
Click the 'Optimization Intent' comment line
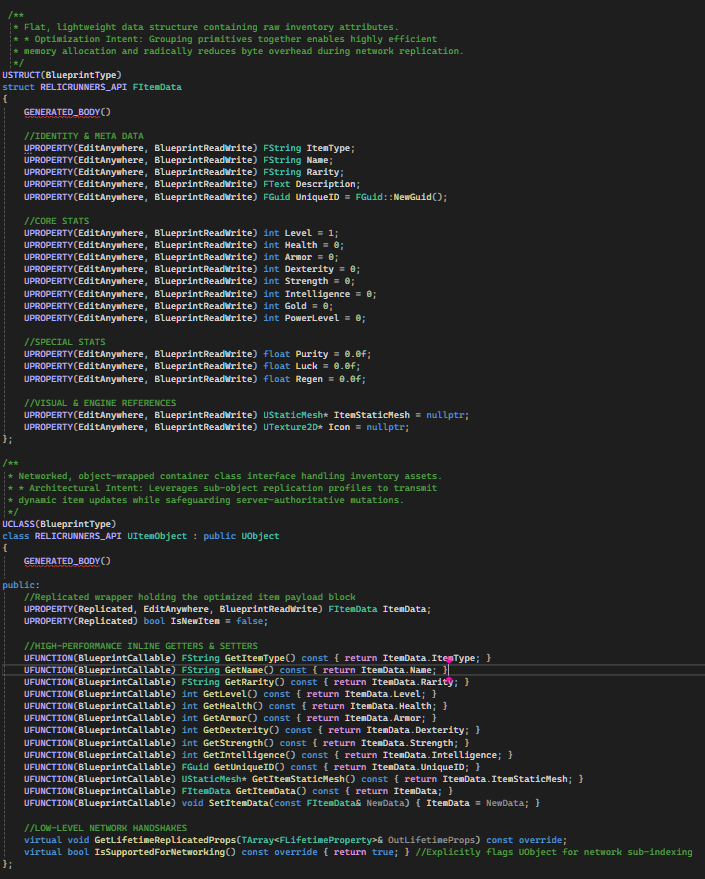225,39
